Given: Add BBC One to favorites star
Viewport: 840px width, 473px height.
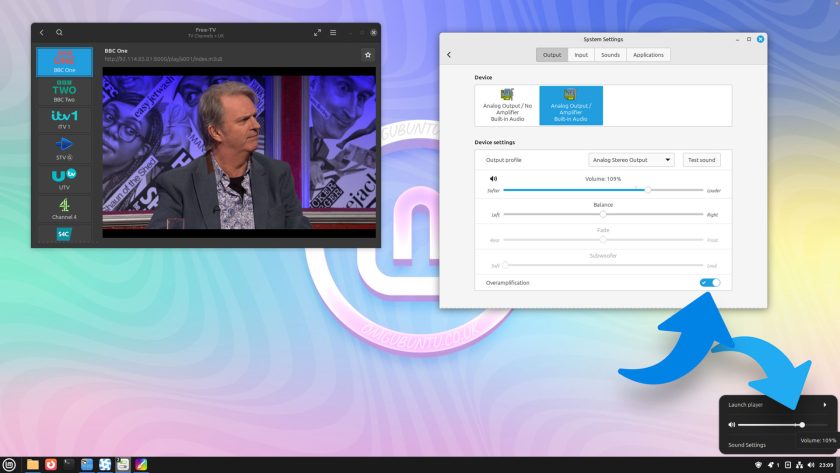Looking at the screenshot, I should pos(368,55).
